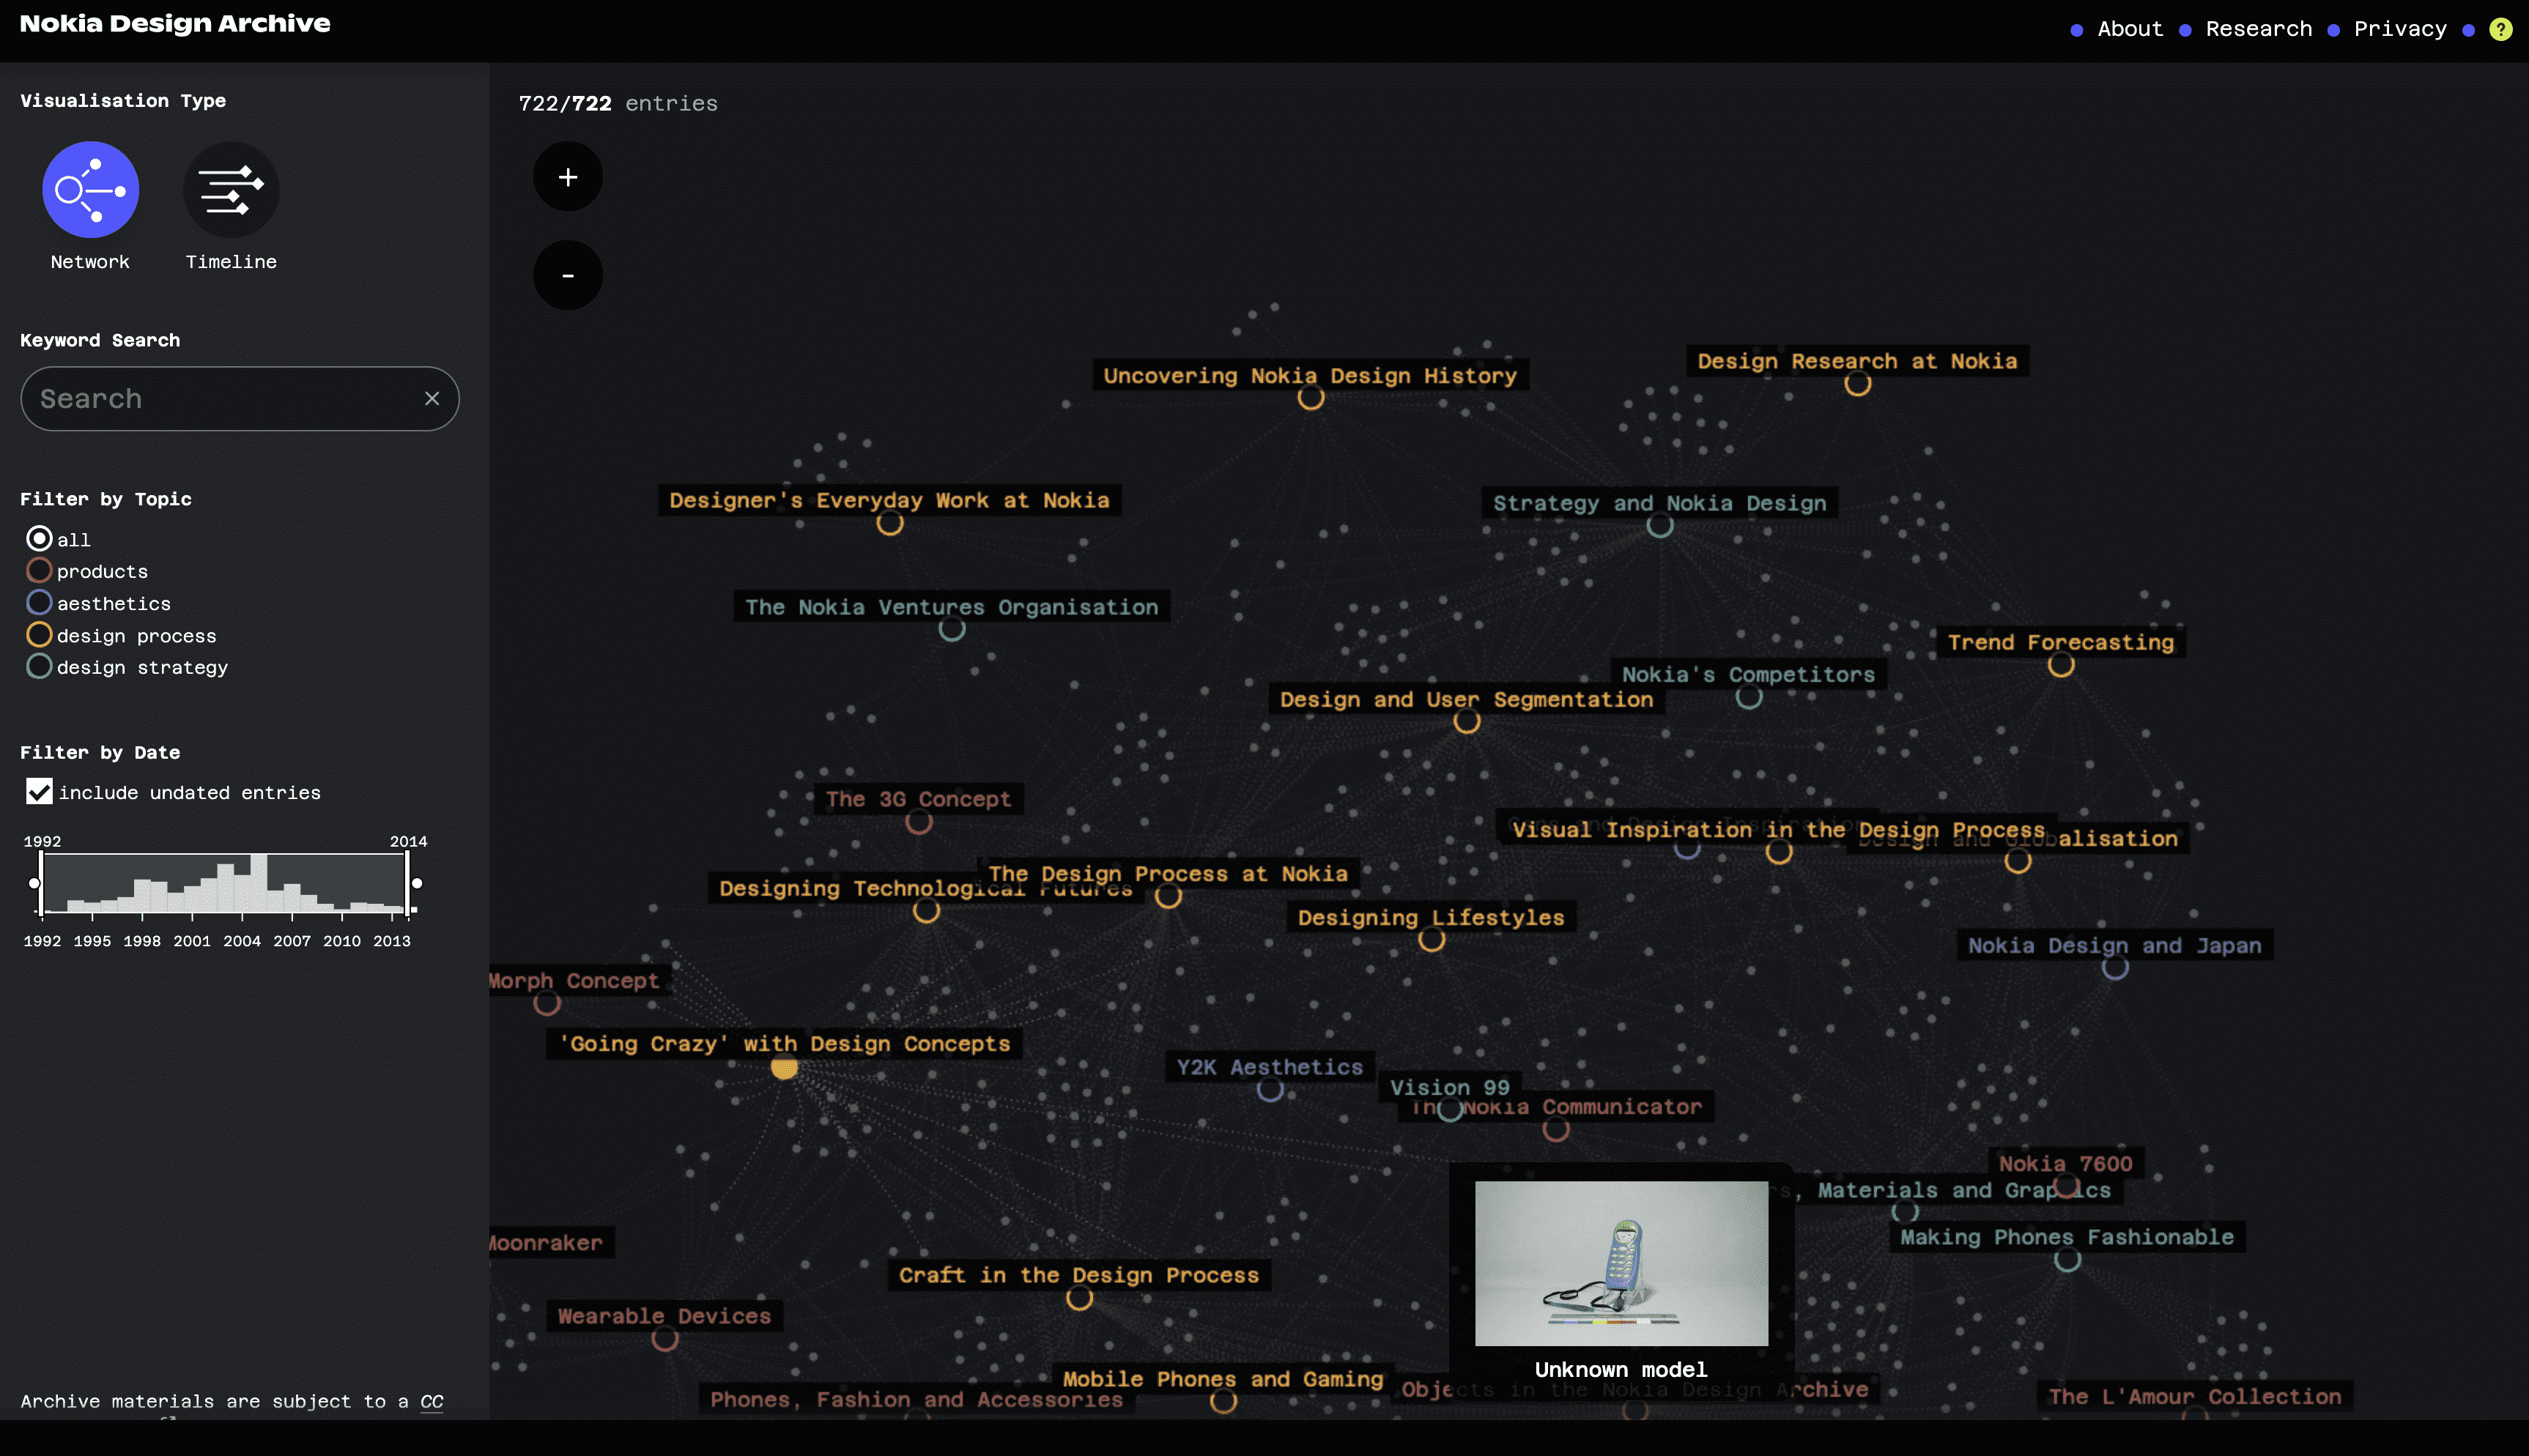The width and height of the screenshot is (2529, 1456).
Task: Select node Uncovering Nokia Design History
Action: click(1311, 398)
